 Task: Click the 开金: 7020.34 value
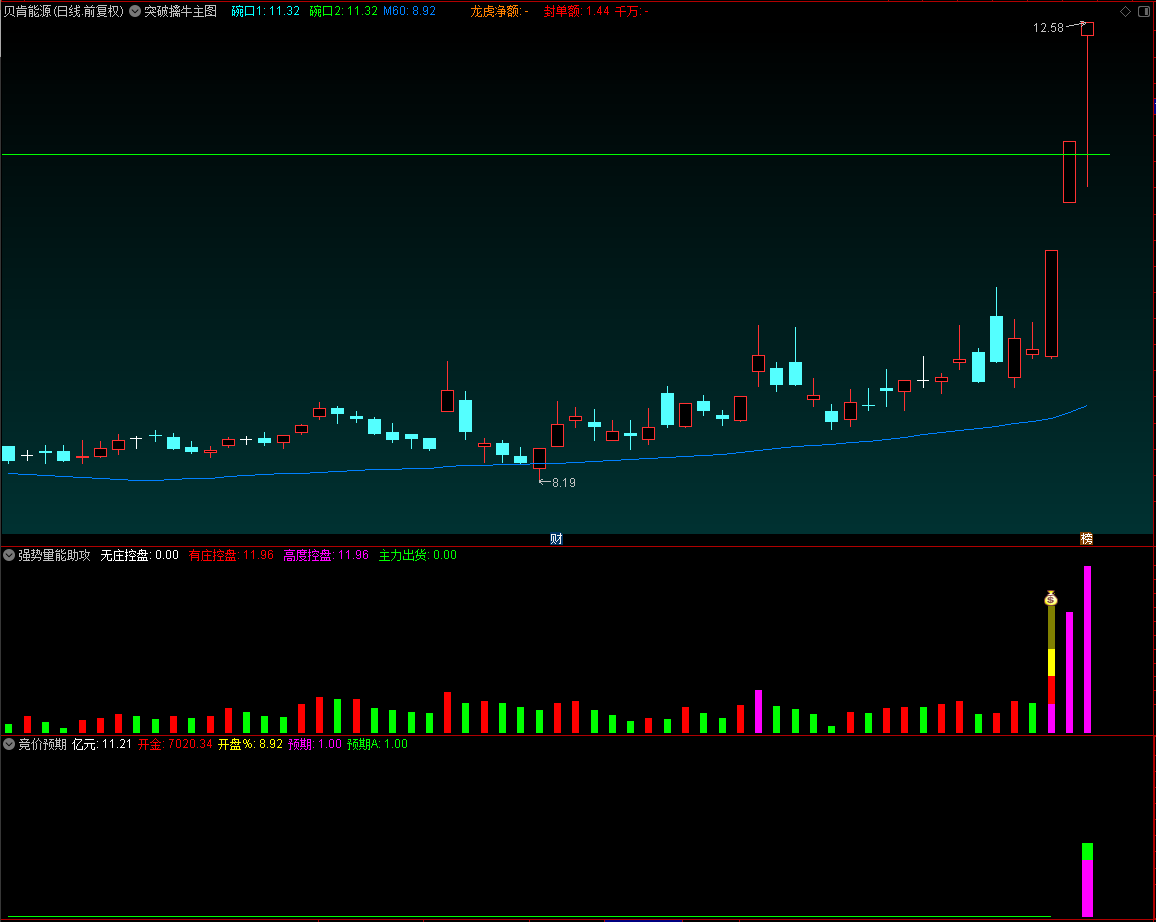(x=175, y=744)
